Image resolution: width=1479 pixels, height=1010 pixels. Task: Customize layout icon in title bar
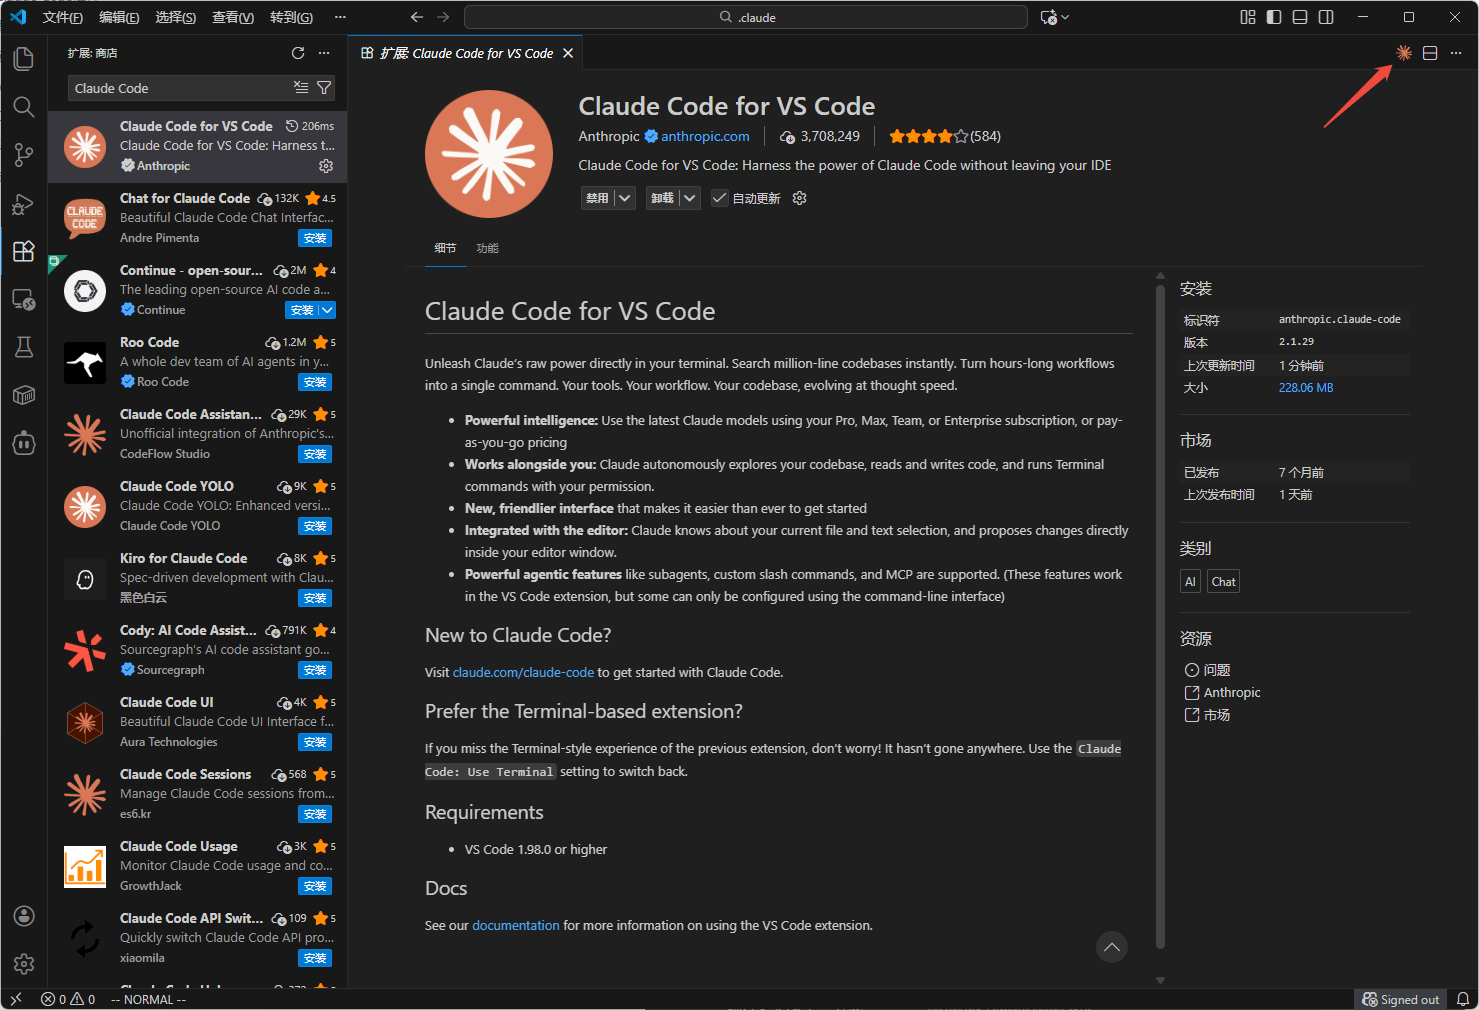pos(1248,17)
